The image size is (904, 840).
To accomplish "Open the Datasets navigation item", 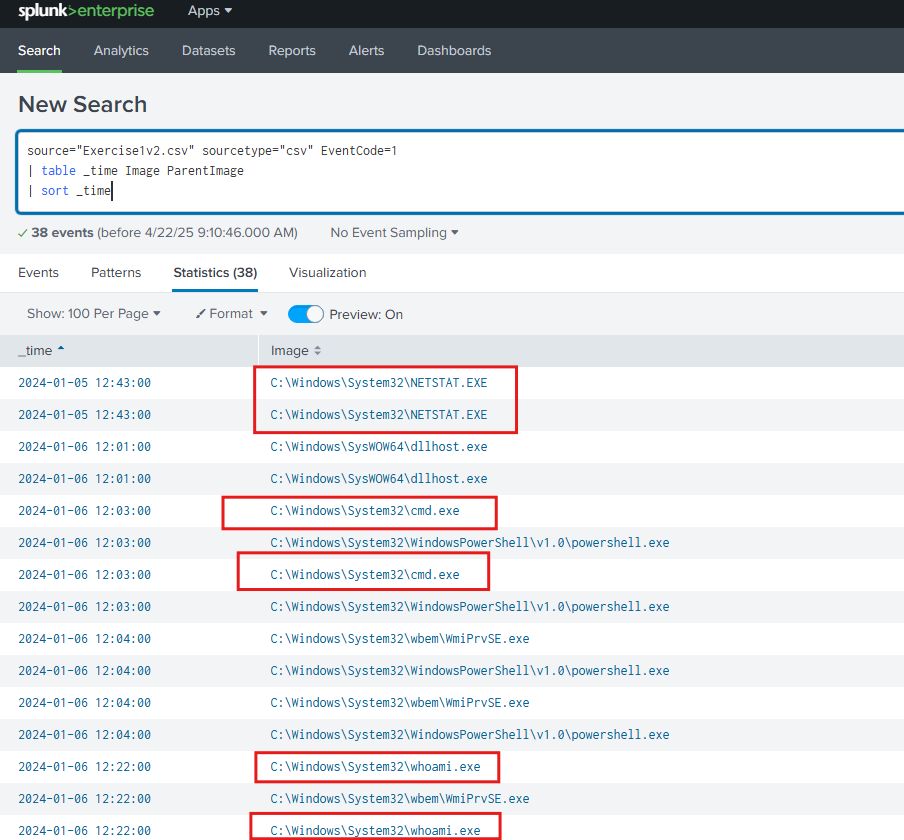I will point(208,51).
